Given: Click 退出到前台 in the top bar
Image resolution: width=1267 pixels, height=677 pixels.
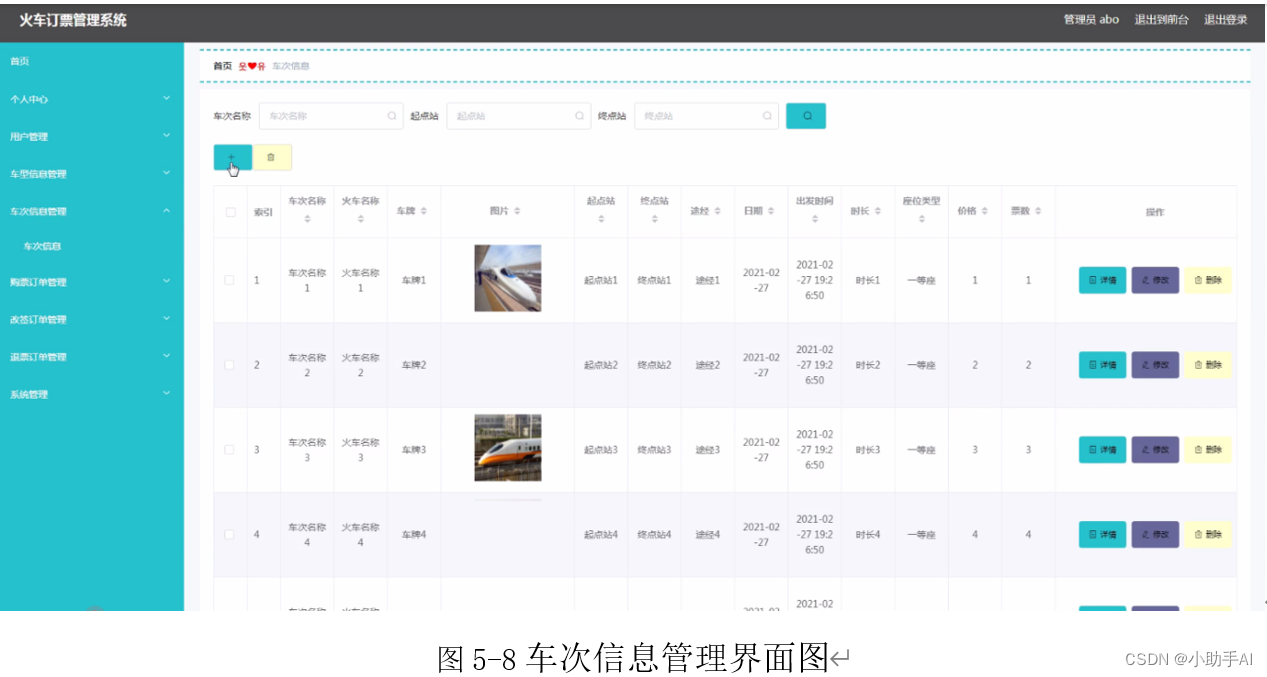Looking at the screenshot, I should pyautogui.click(x=1163, y=19).
